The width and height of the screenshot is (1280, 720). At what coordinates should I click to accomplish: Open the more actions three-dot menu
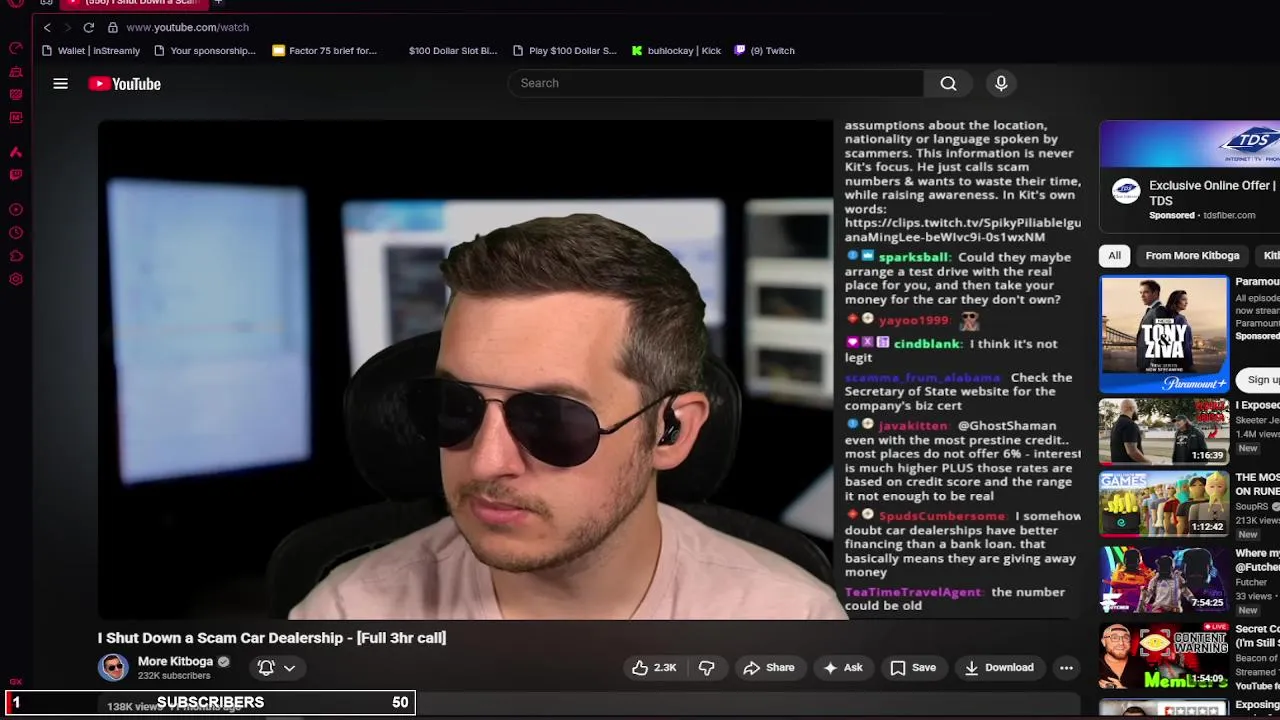1066,667
